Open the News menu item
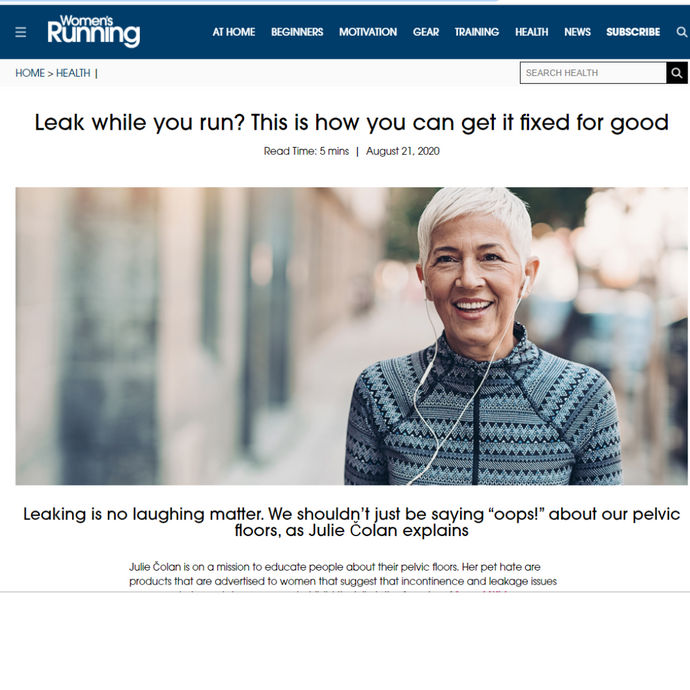The width and height of the screenshot is (690, 690). (577, 32)
